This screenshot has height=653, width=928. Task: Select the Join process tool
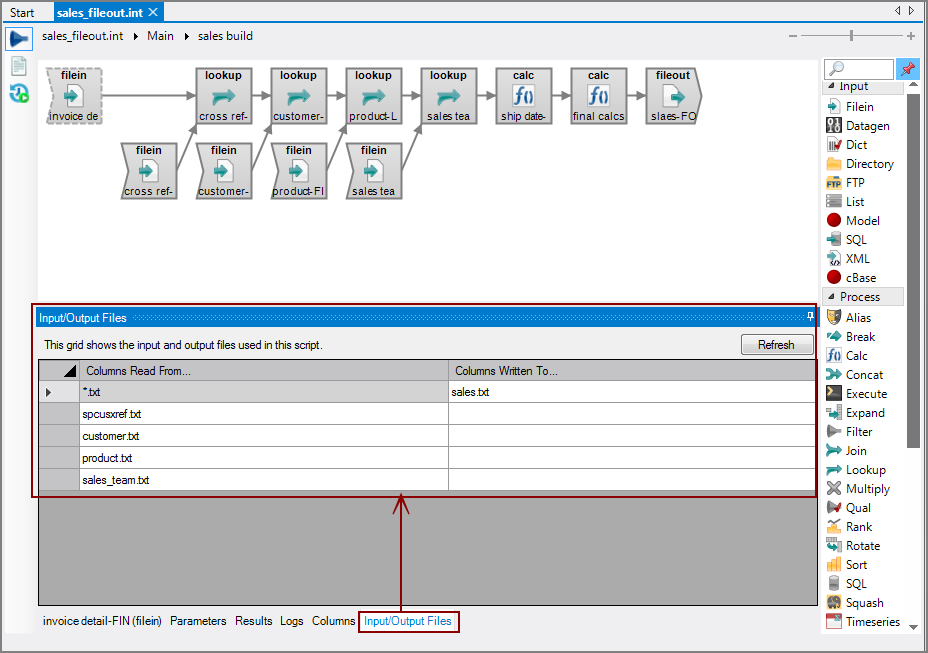[855, 450]
